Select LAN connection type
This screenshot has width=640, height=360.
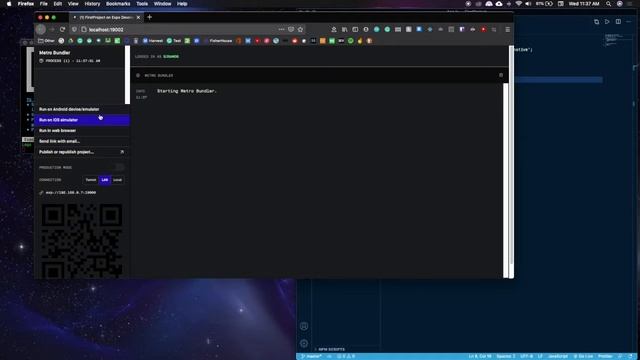105,180
